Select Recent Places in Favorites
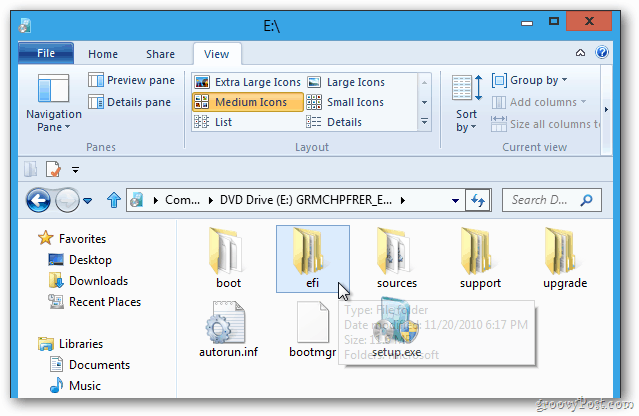The width and height of the screenshot is (639, 416). [95, 302]
